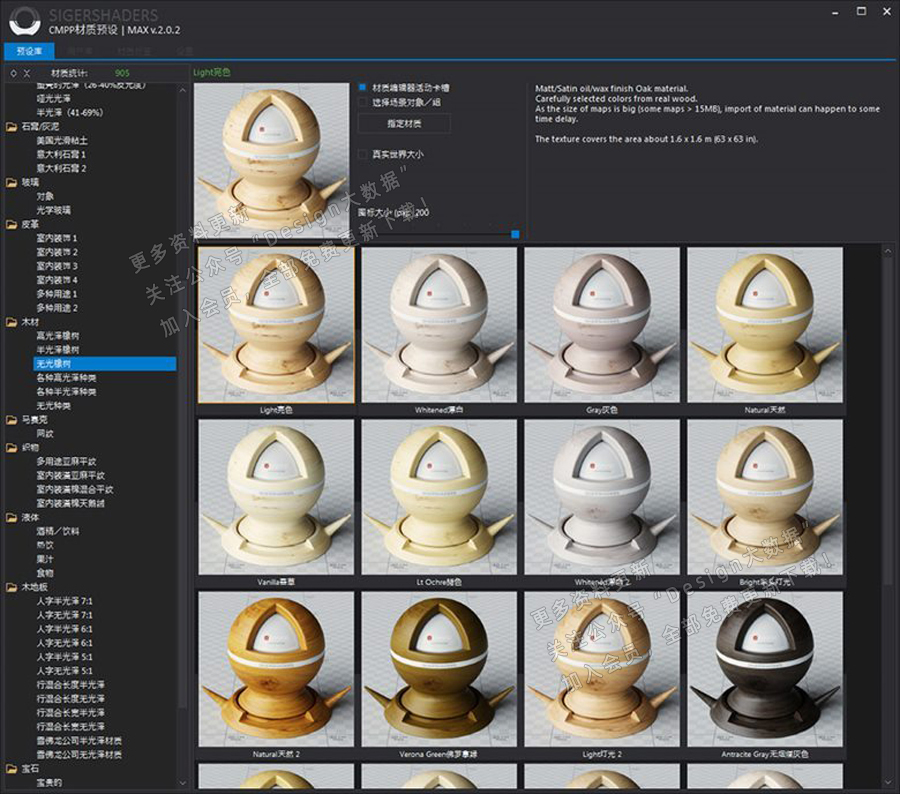The width and height of the screenshot is (900, 794).
Task: Click the 木材 folder icon
Action: (12, 323)
